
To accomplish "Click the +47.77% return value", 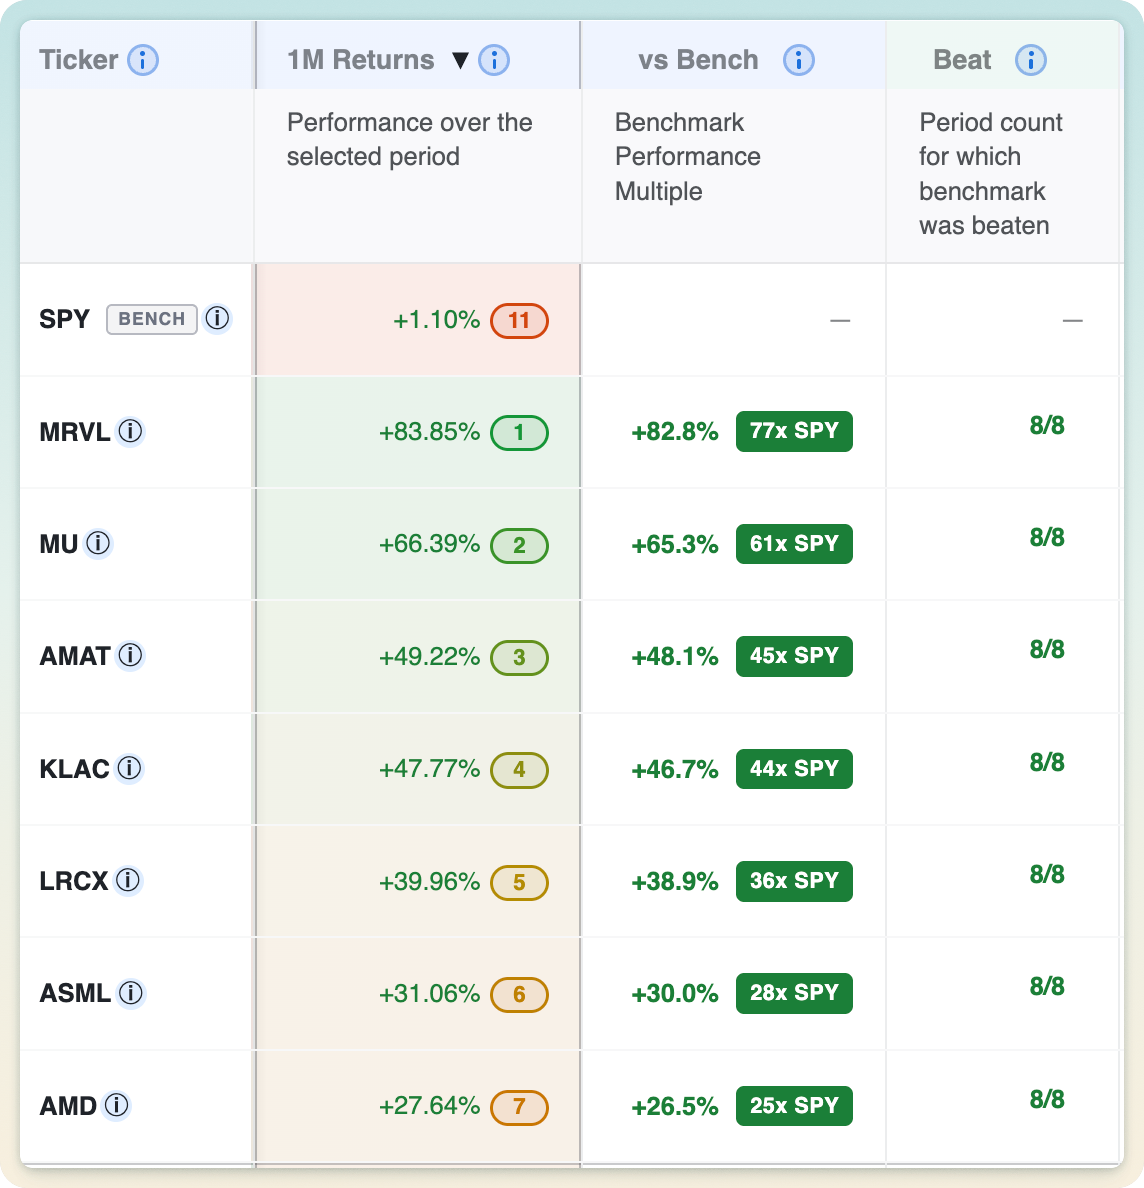I will [x=430, y=769].
